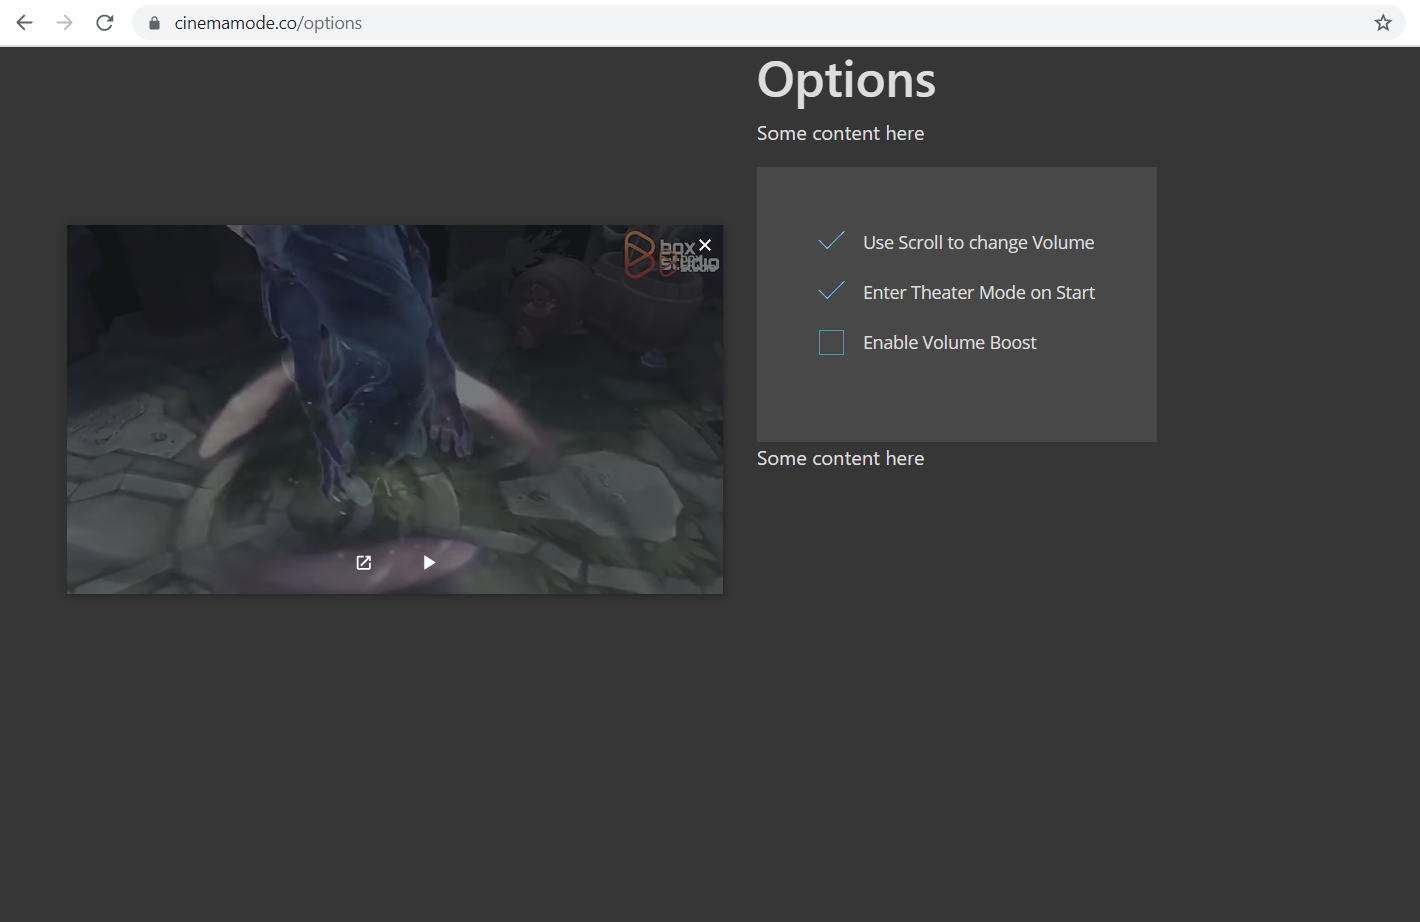Disable Enter Theater Mode on Start checkbox
Screen dimensions: 1420x922
(831, 292)
